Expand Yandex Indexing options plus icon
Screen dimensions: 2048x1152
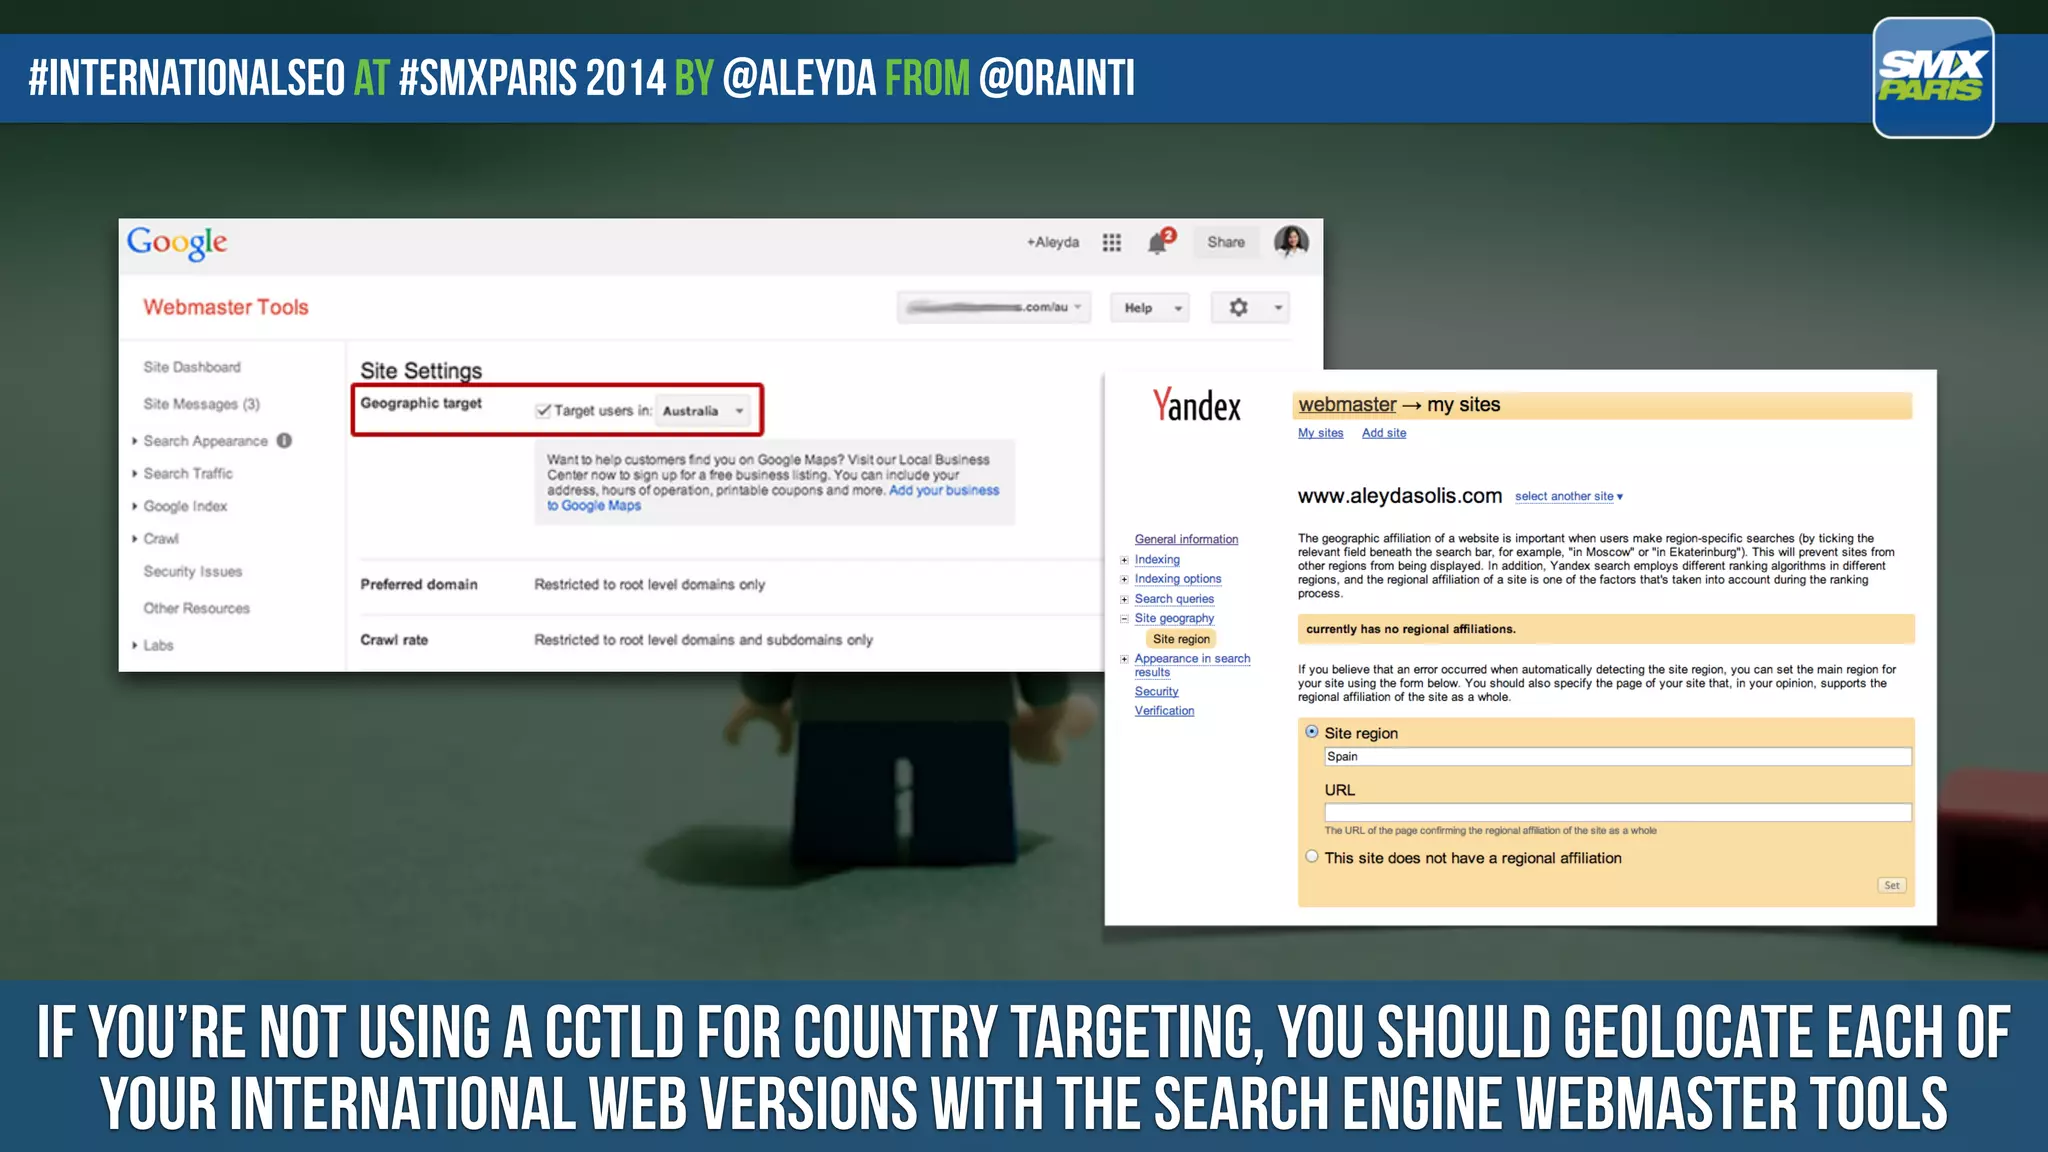pos(1124,579)
